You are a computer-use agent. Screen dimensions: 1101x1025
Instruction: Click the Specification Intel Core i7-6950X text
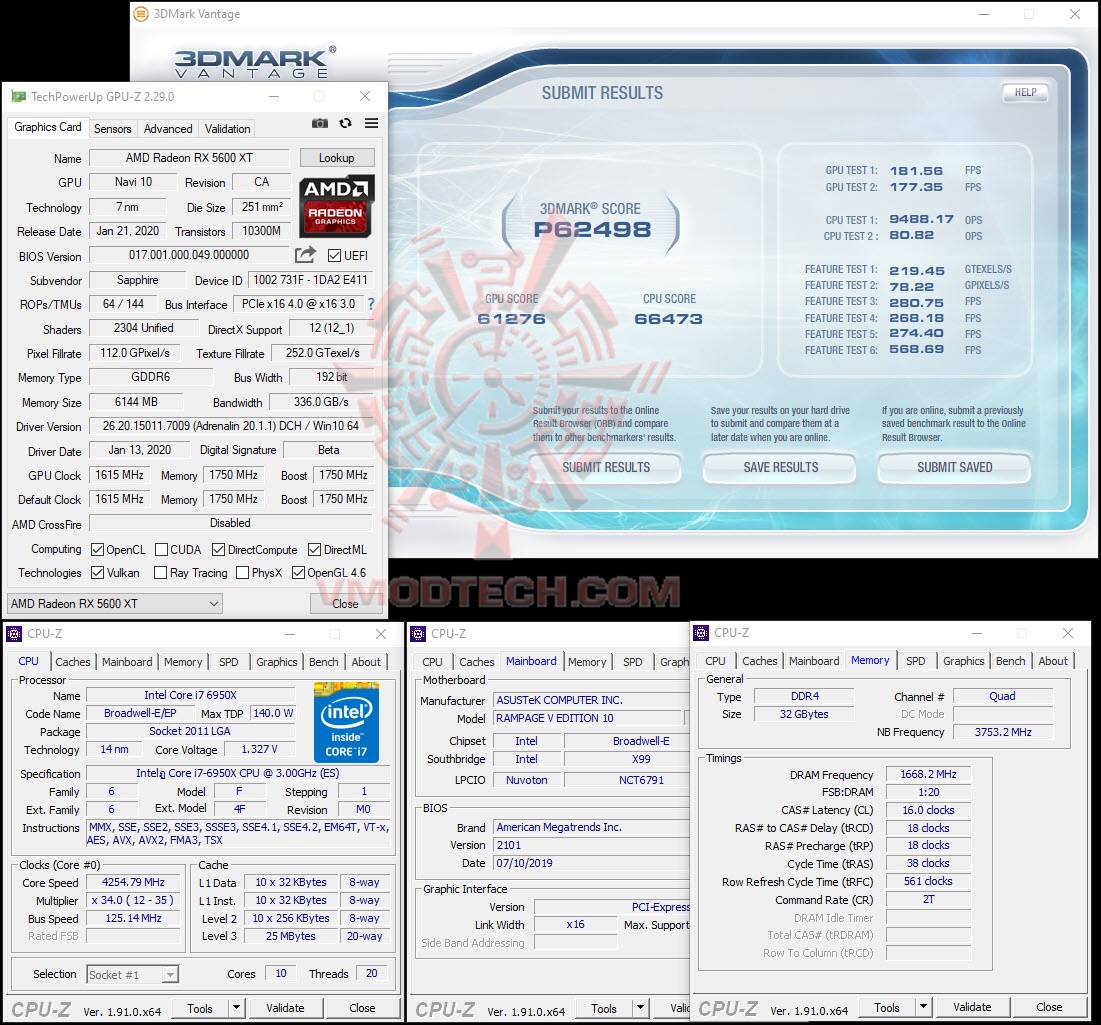tap(238, 774)
